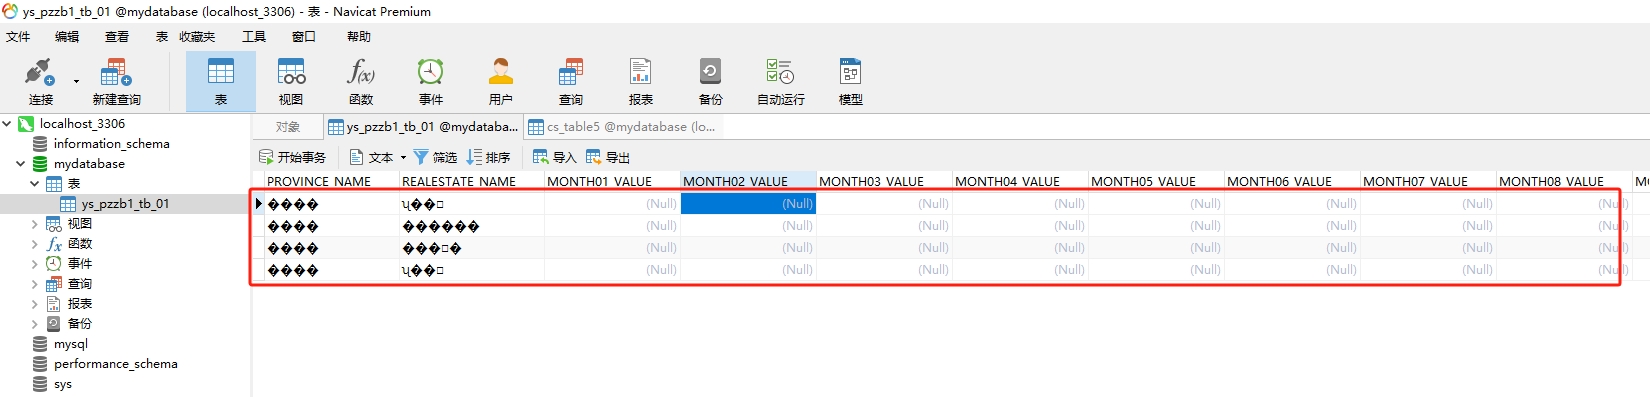1650x397 pixels.
Task: Select information_schema database in tree
Action: point(111,144)
